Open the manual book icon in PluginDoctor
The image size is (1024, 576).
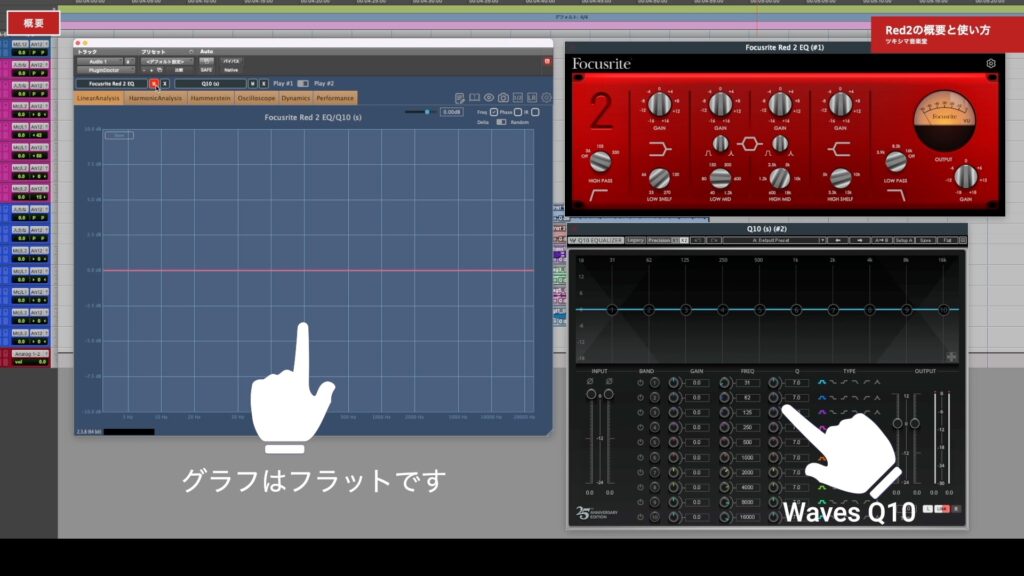pyautogui.click(x=474, y=98)
